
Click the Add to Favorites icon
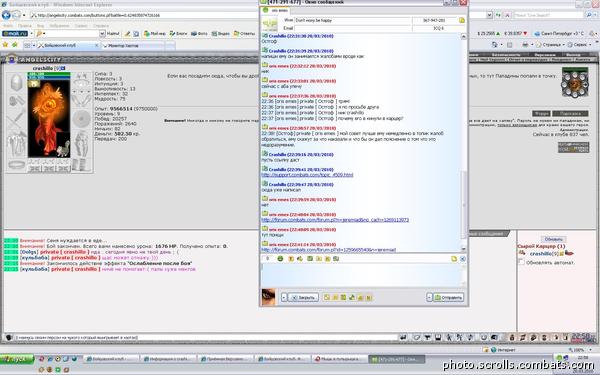pyautogui.click(x=15, y=45)
